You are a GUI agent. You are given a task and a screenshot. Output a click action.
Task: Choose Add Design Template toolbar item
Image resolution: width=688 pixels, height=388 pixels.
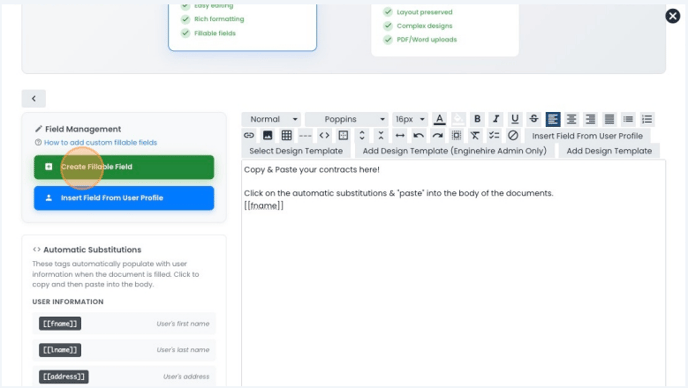click(609, 151)
